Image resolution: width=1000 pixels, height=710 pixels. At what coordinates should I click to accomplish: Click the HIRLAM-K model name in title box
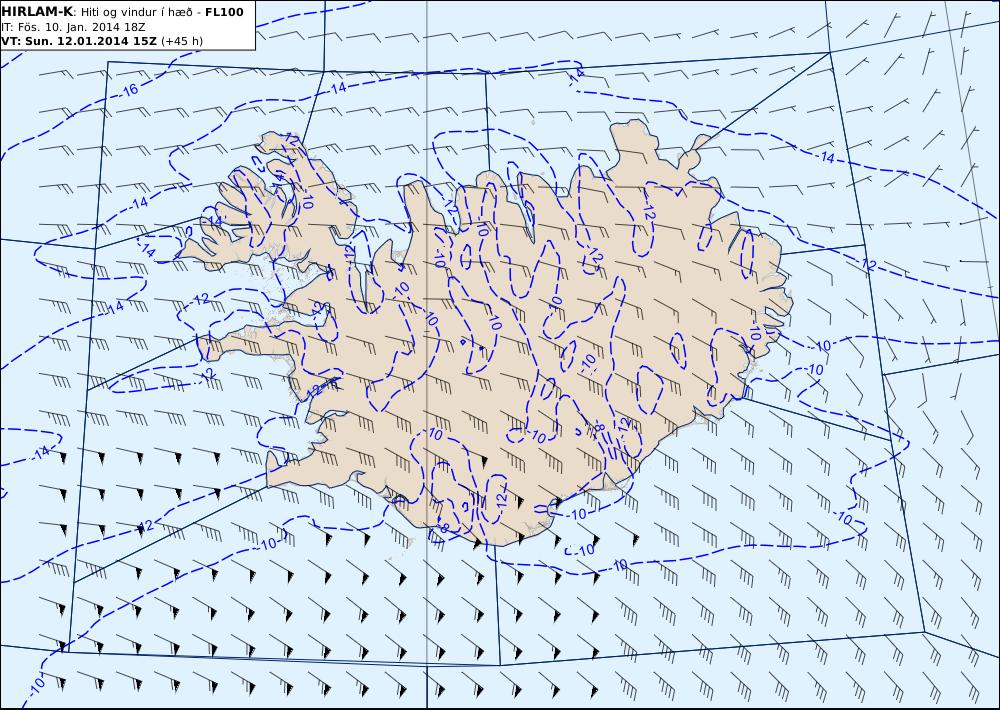(x=37, y=12)
